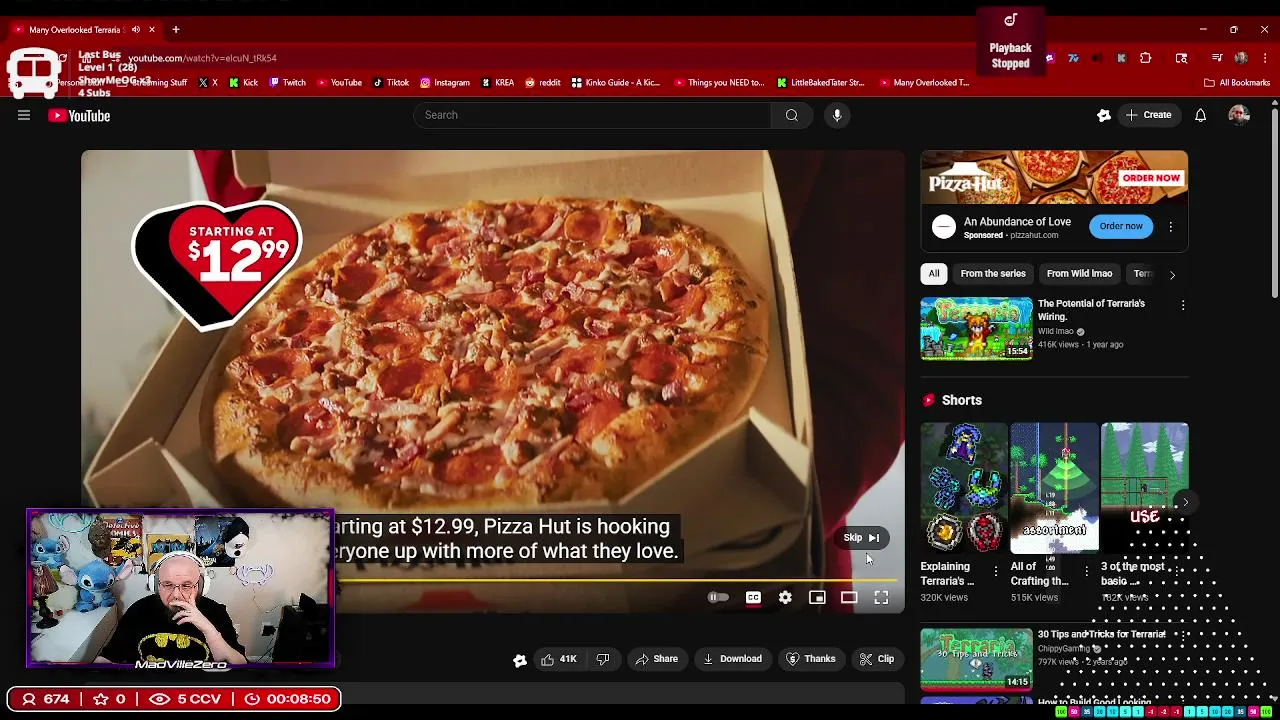The height and width of the screenshot is (720, 1280).
Task: Open the KREA bookmark
Action: (497, 83)
